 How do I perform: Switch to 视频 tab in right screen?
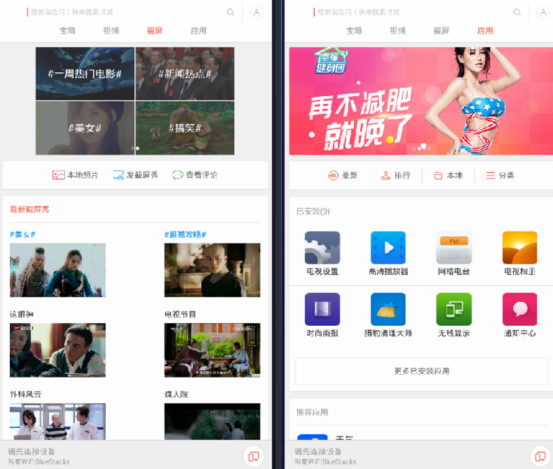pyautogui.click(x=397, y=31)
